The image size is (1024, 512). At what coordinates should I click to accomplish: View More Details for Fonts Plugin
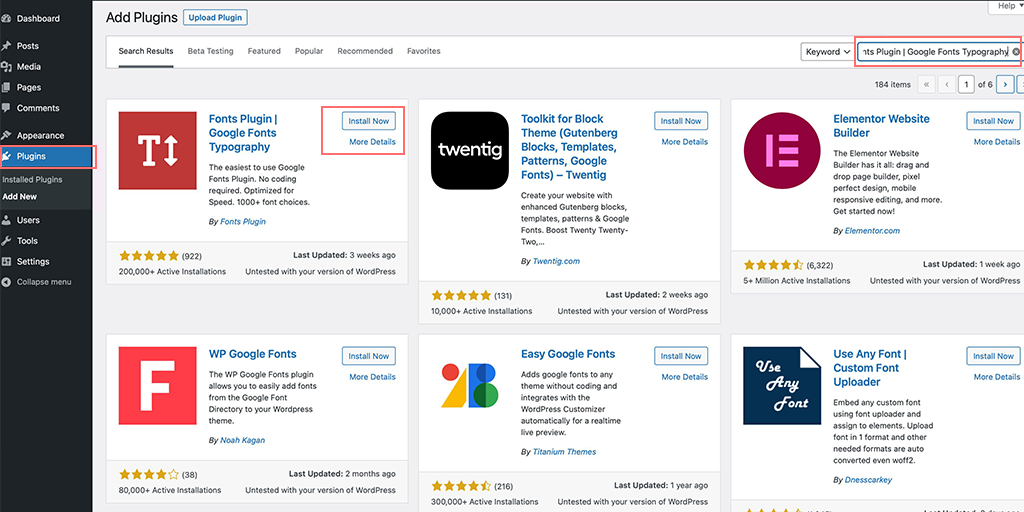pyautogui.click(x=372, y=142)
